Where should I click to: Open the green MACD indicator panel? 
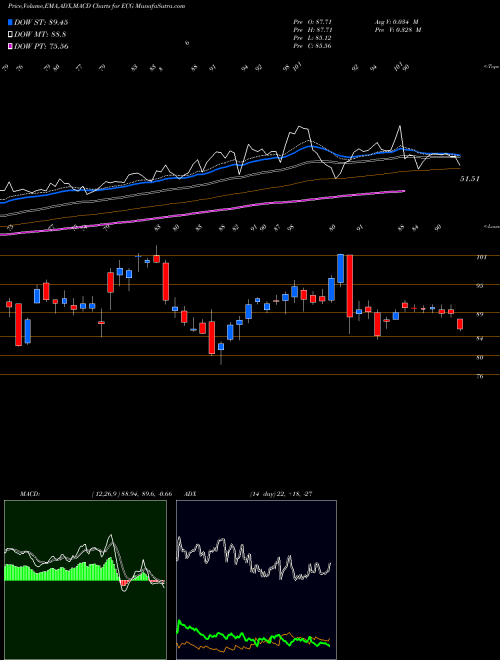(85, 580)
